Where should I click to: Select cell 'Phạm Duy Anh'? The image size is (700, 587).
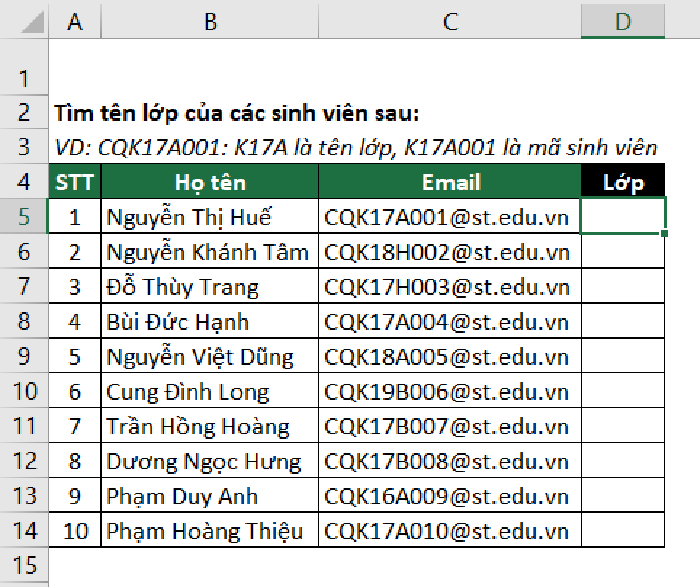210,495
